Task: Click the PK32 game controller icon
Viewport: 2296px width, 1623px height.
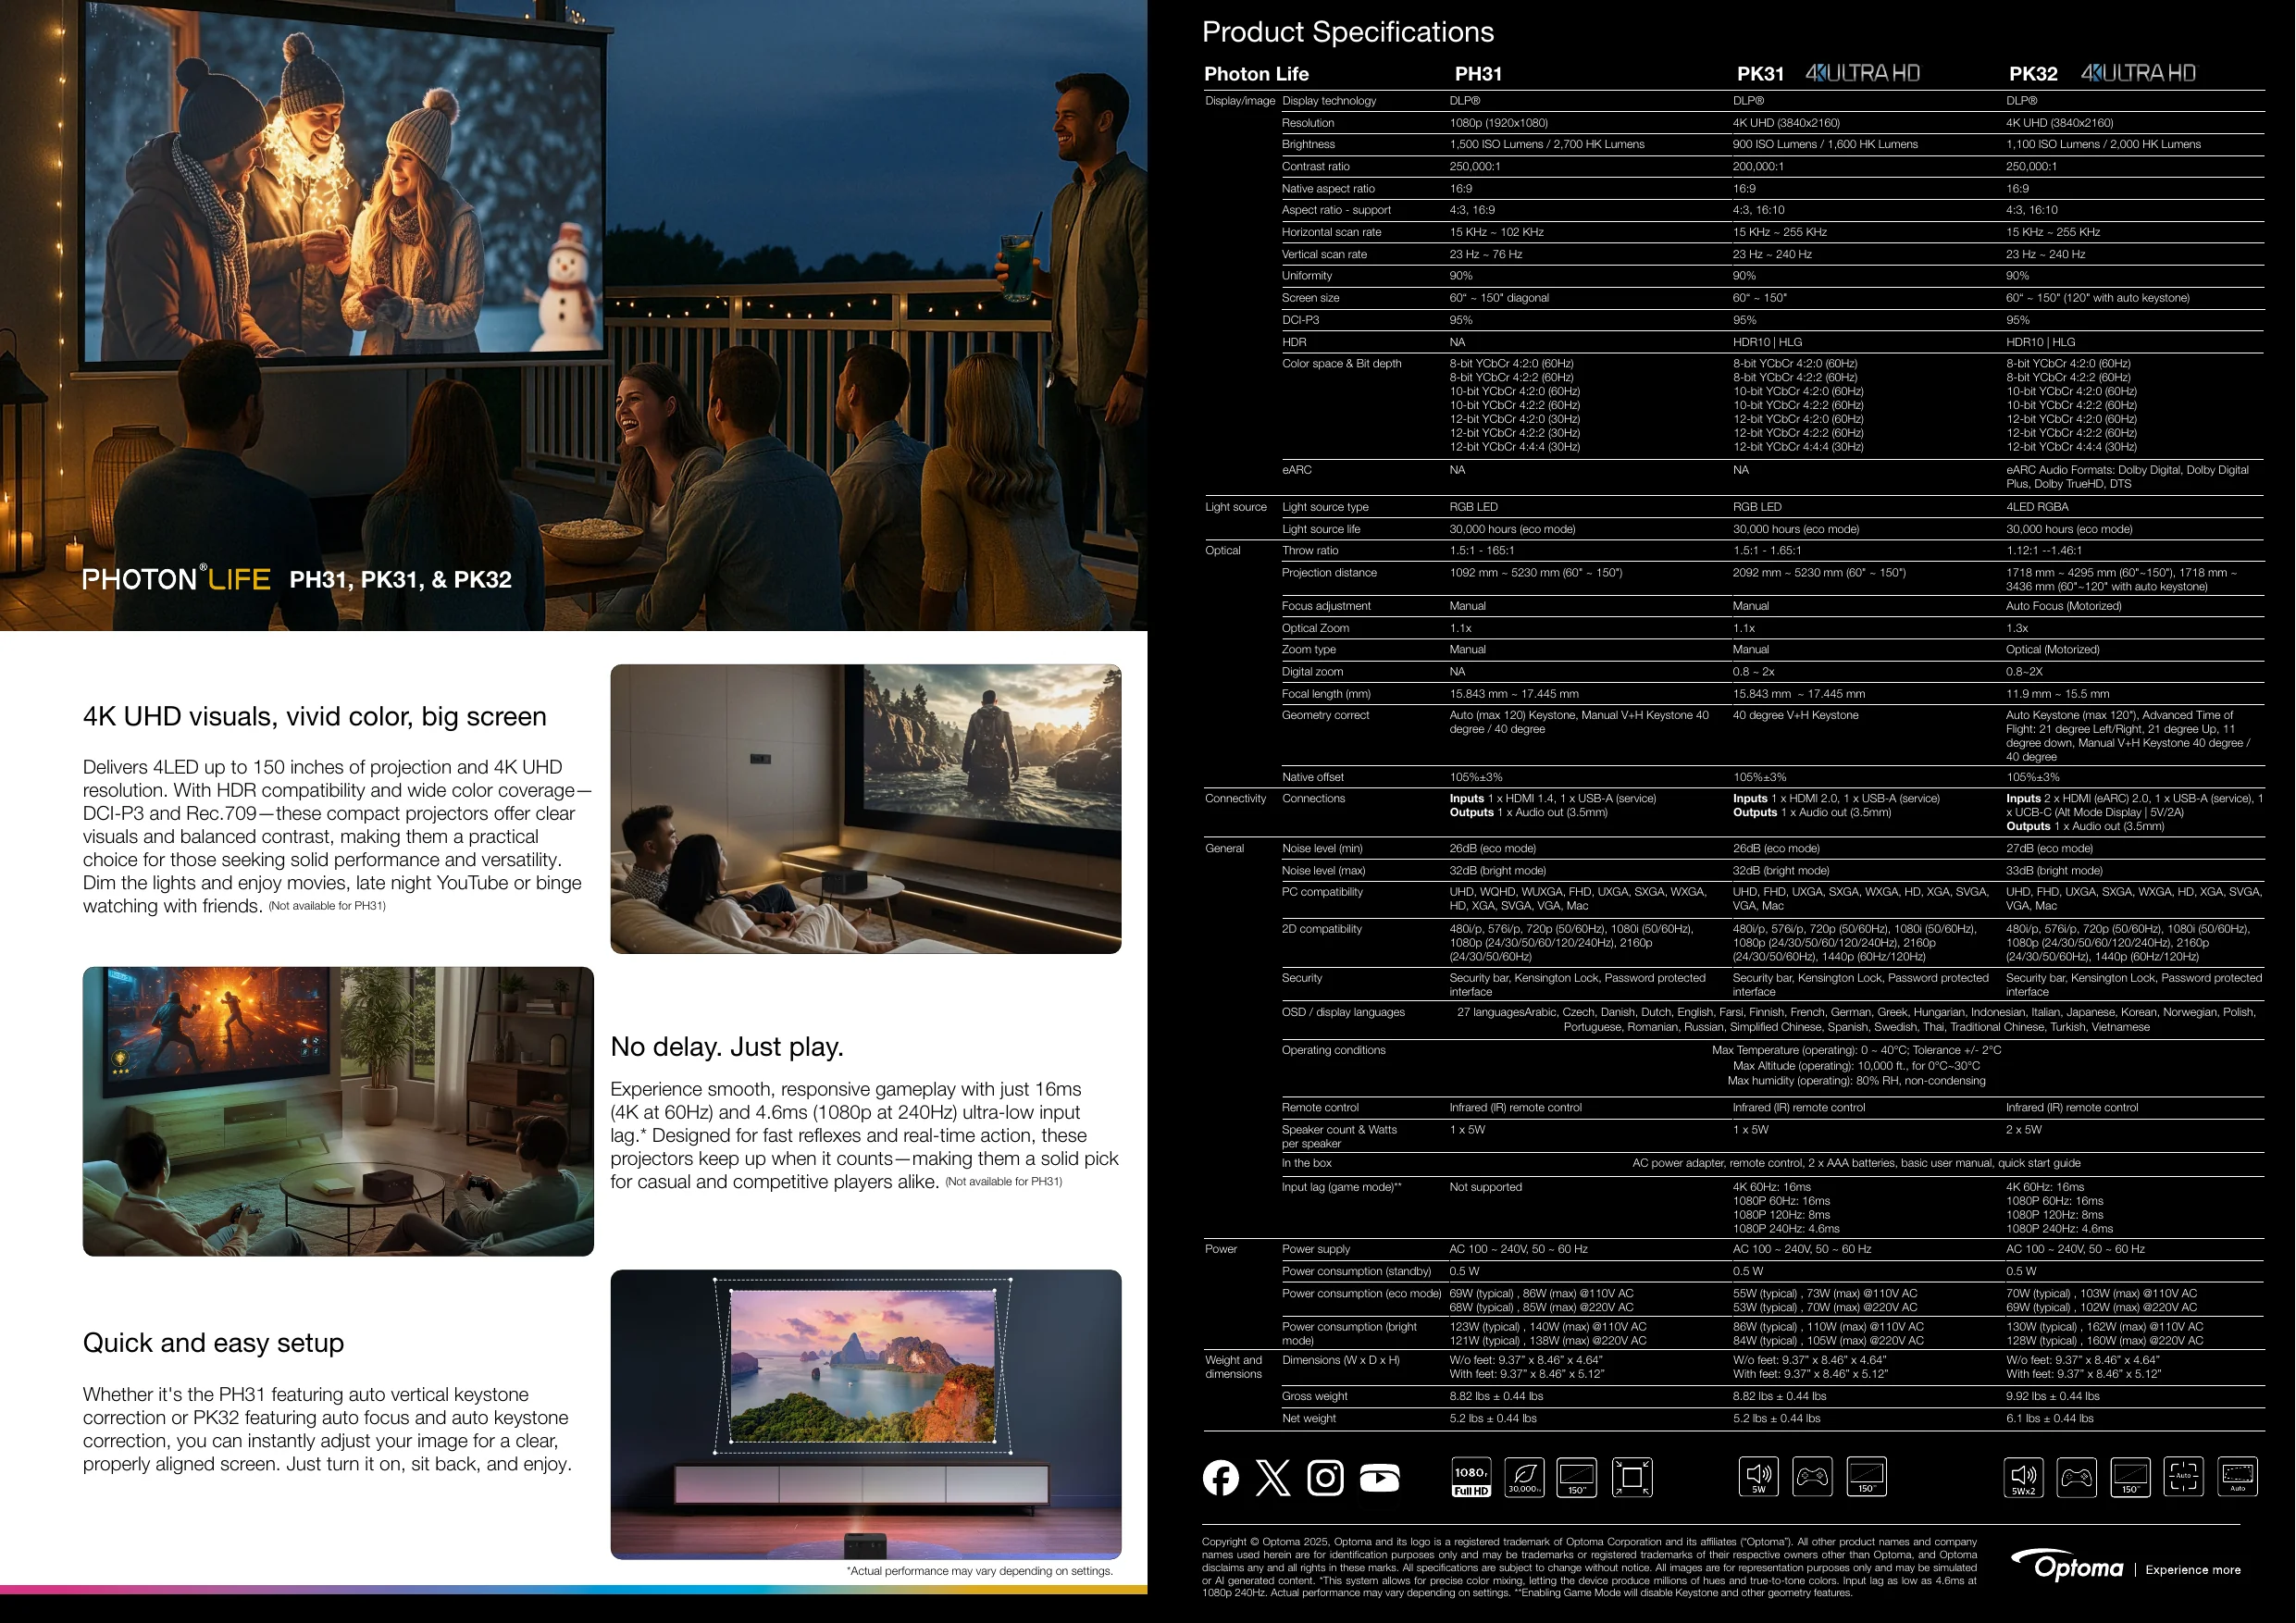Action: click(x=2077, y=1477)
